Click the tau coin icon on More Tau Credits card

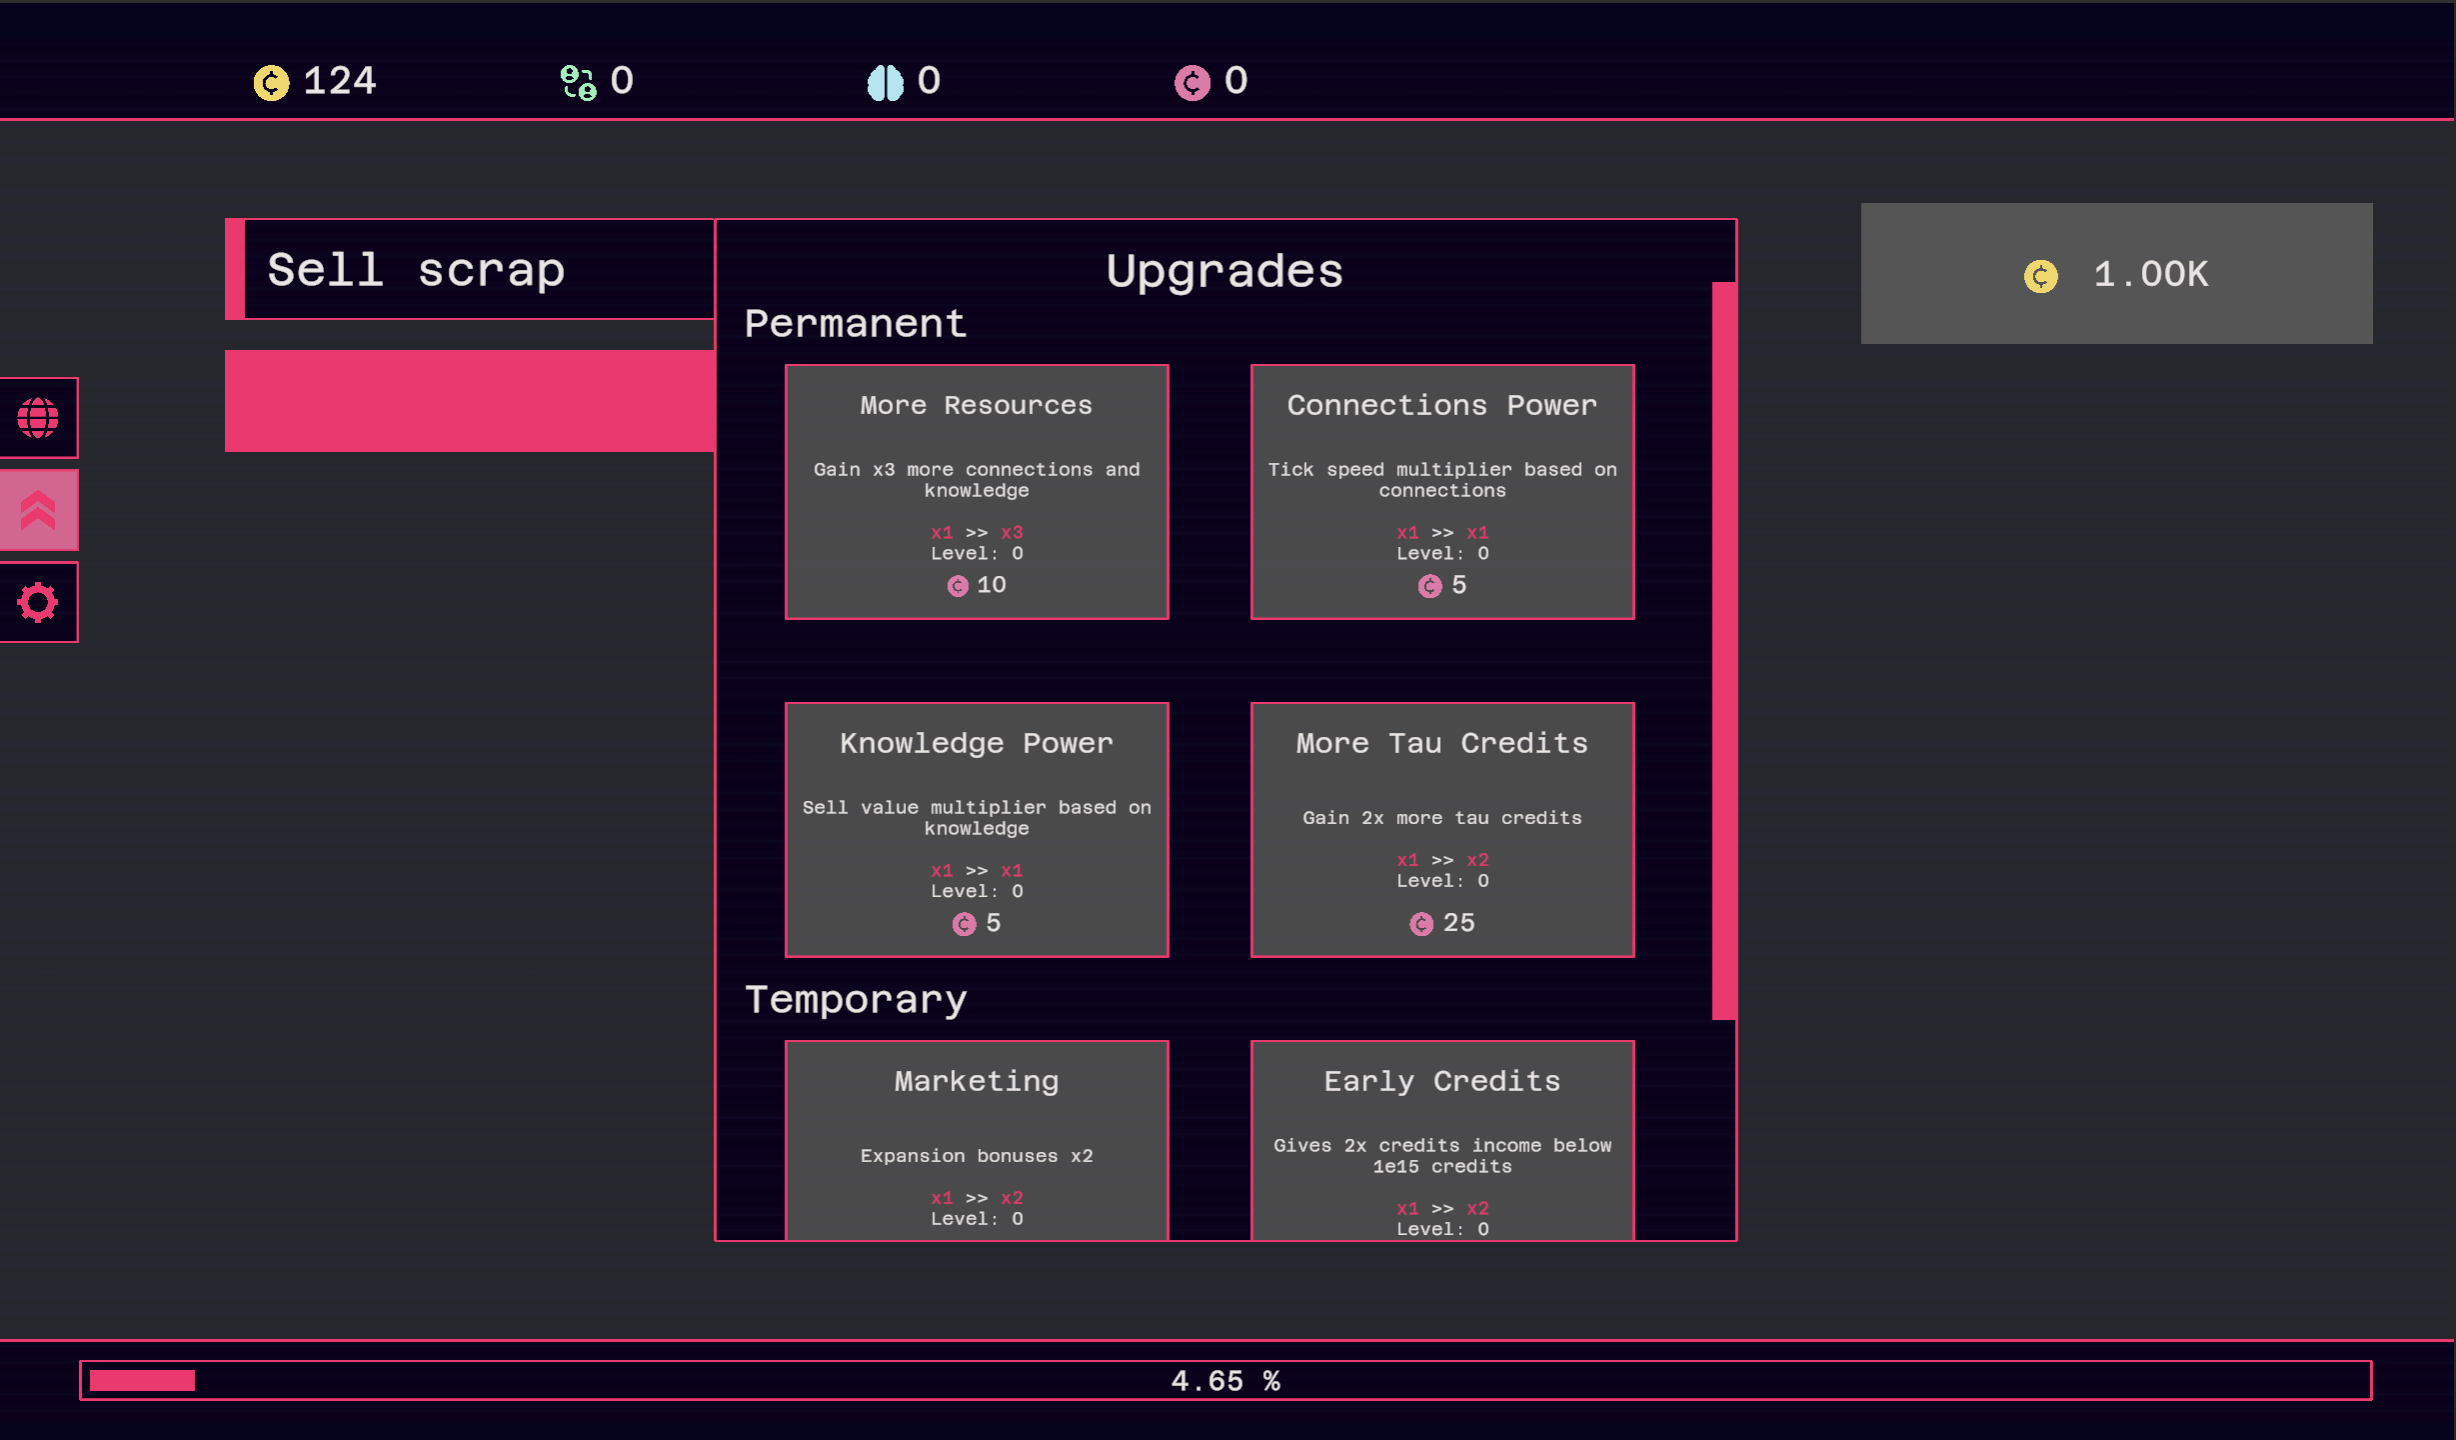tap(1421, 924)
